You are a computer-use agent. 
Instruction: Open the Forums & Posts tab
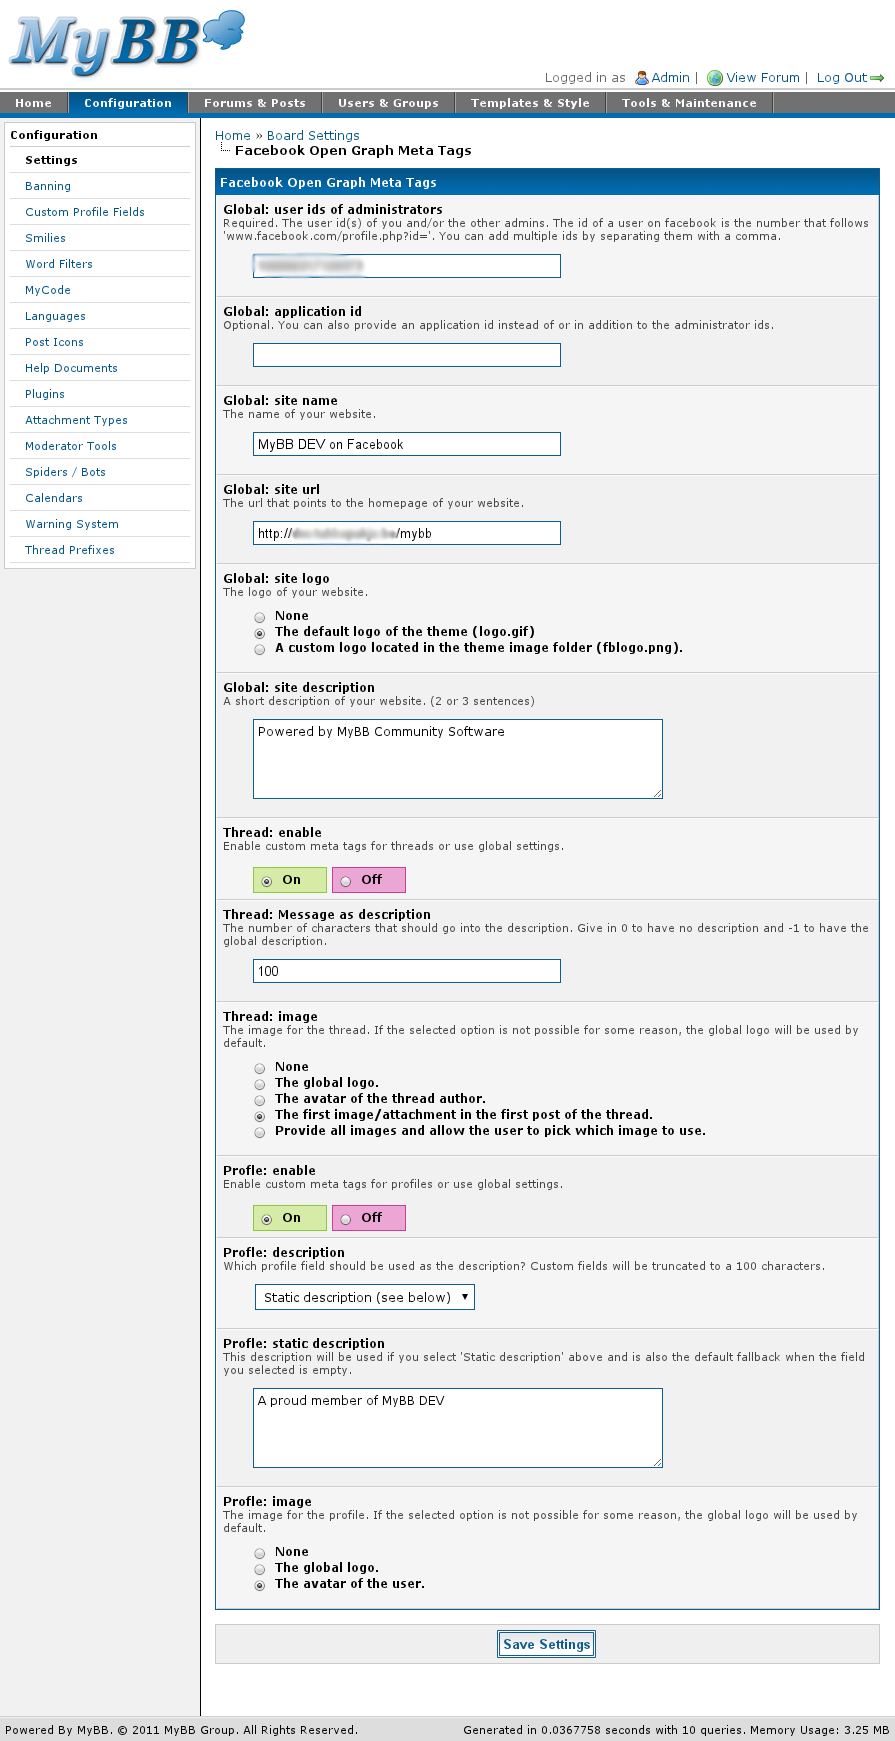254,103
